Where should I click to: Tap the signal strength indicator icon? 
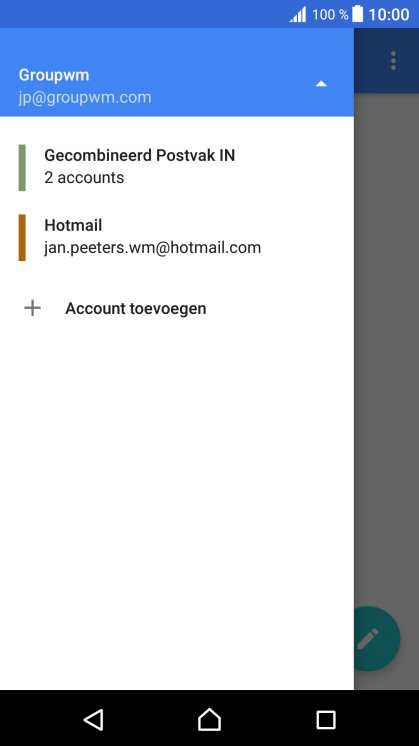298,15
